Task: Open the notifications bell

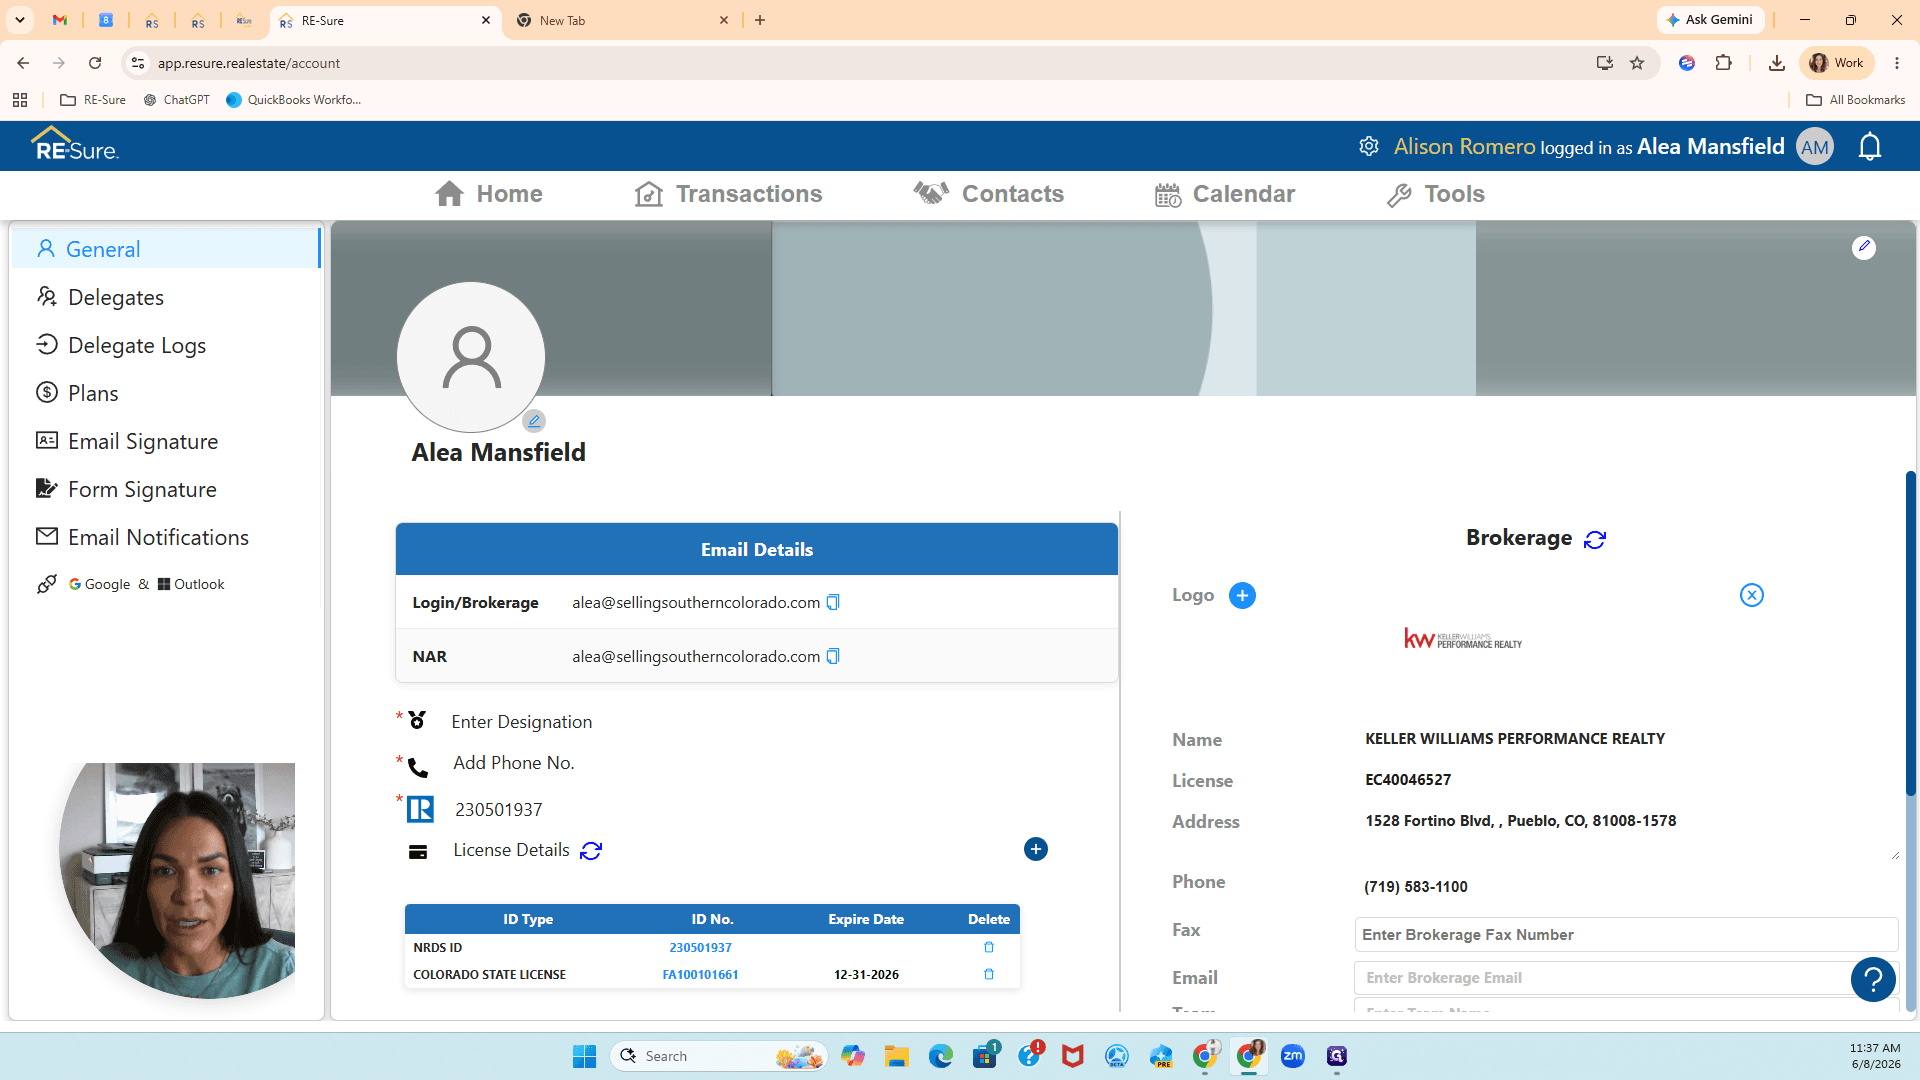Action: click(1870, 147)
